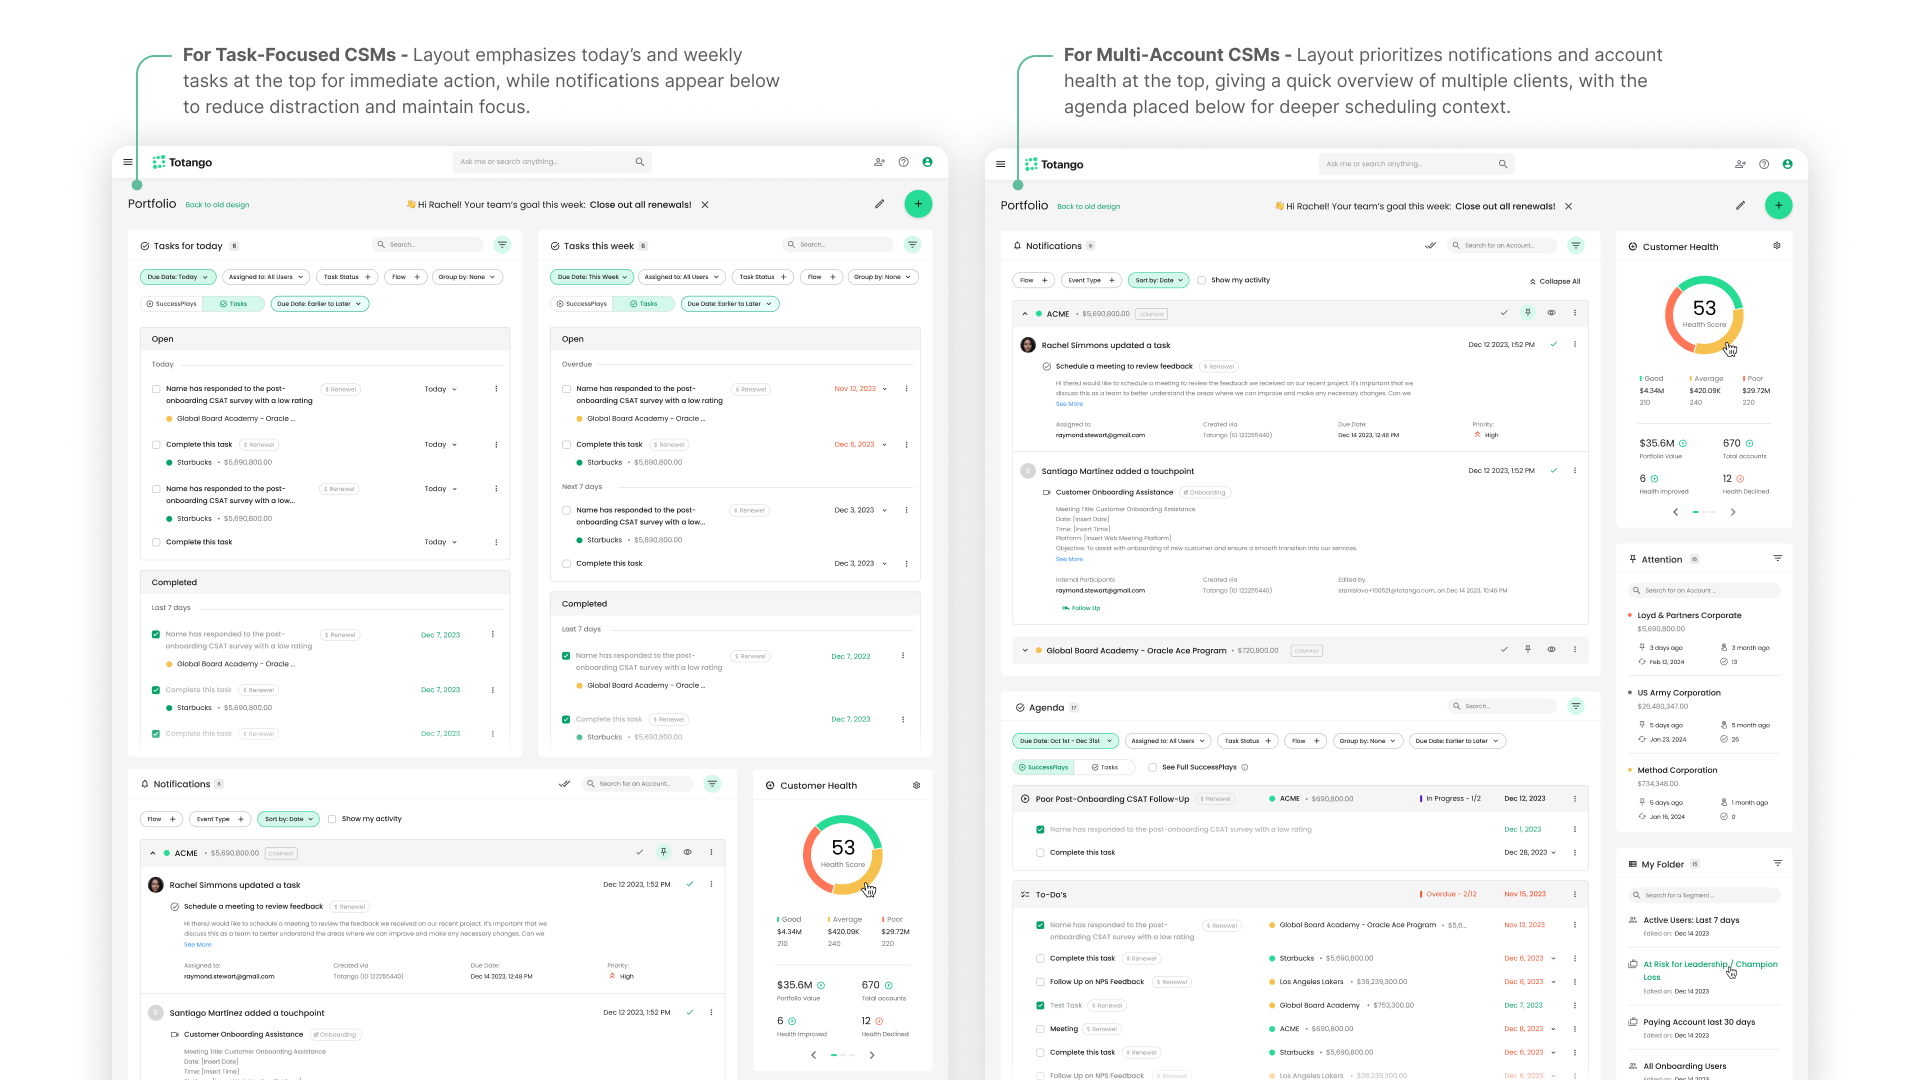Click Back to old design in left window
Image resolution: width=1920 pixels, height=1080 pixels.
pyautogui.click(x=217, y=205)
